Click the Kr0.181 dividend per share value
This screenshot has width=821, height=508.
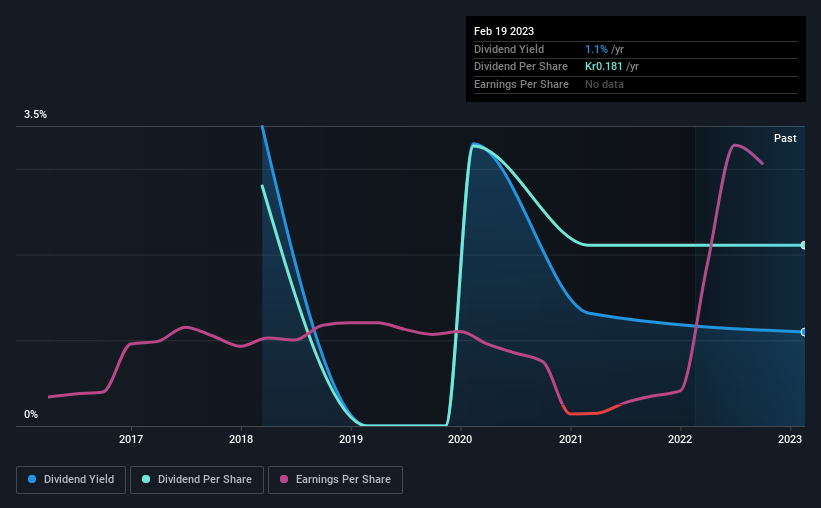point(604,67)
